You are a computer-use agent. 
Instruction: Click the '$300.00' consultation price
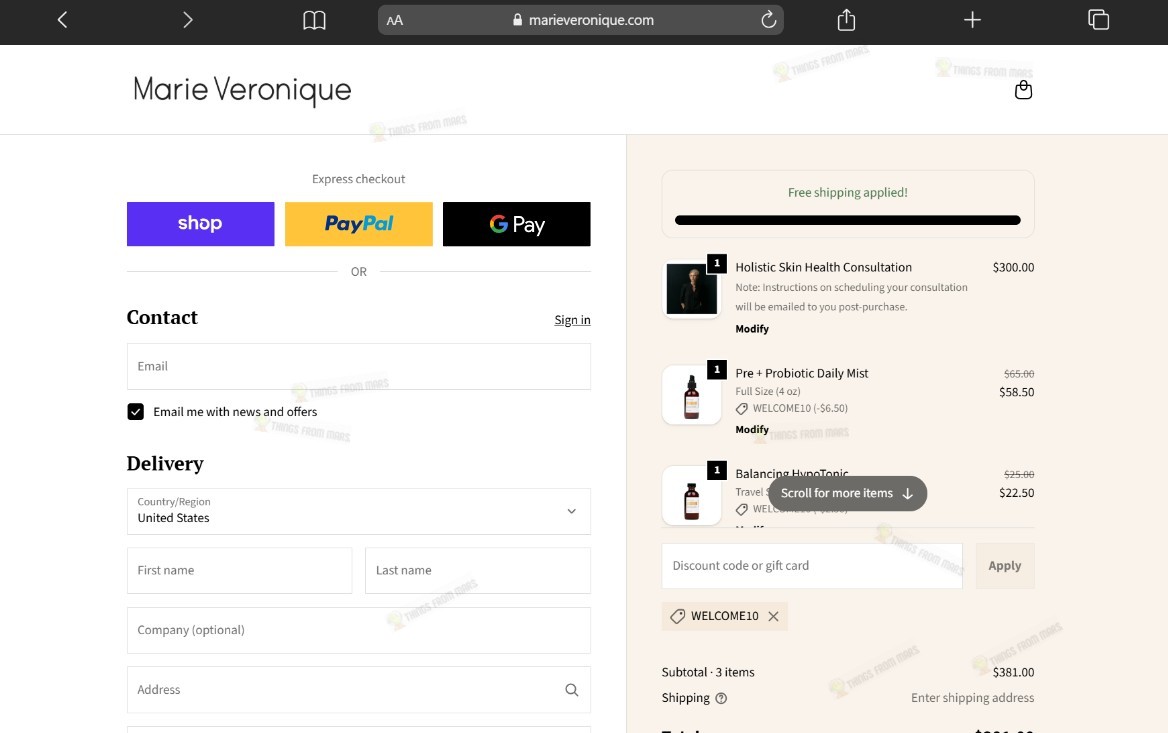1013,267
